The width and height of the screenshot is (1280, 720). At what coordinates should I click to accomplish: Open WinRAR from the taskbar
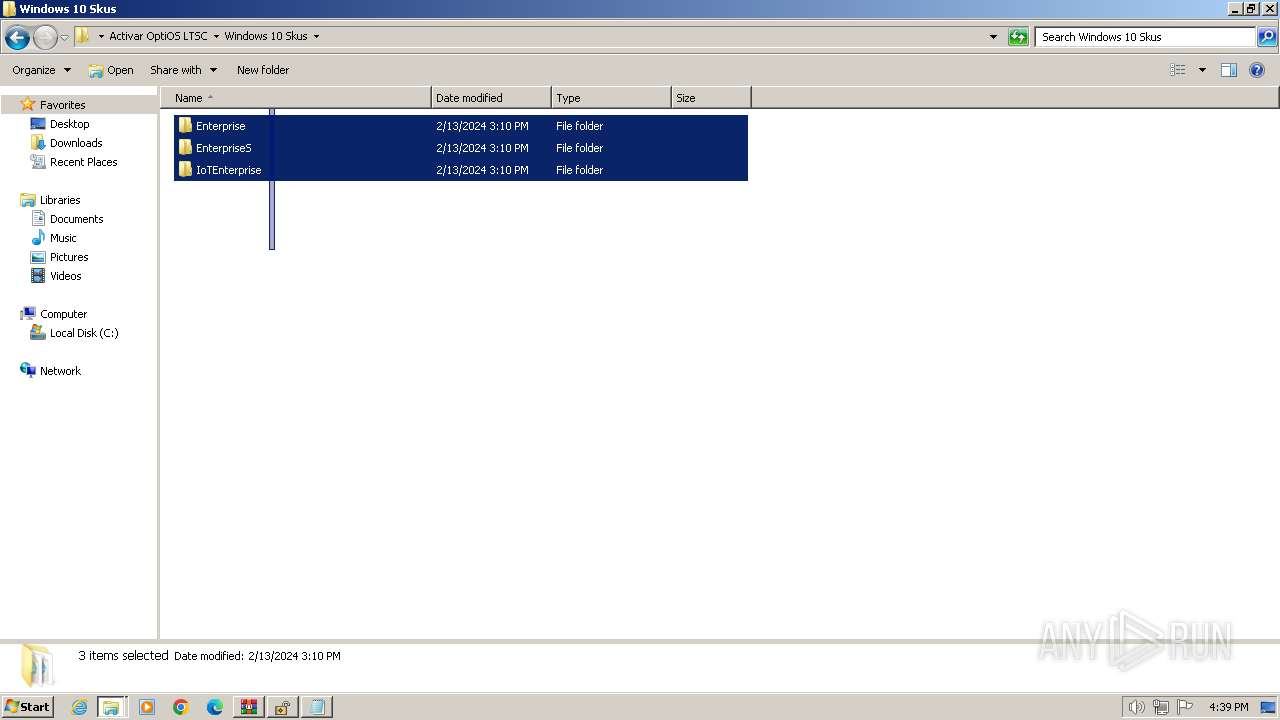248,707
